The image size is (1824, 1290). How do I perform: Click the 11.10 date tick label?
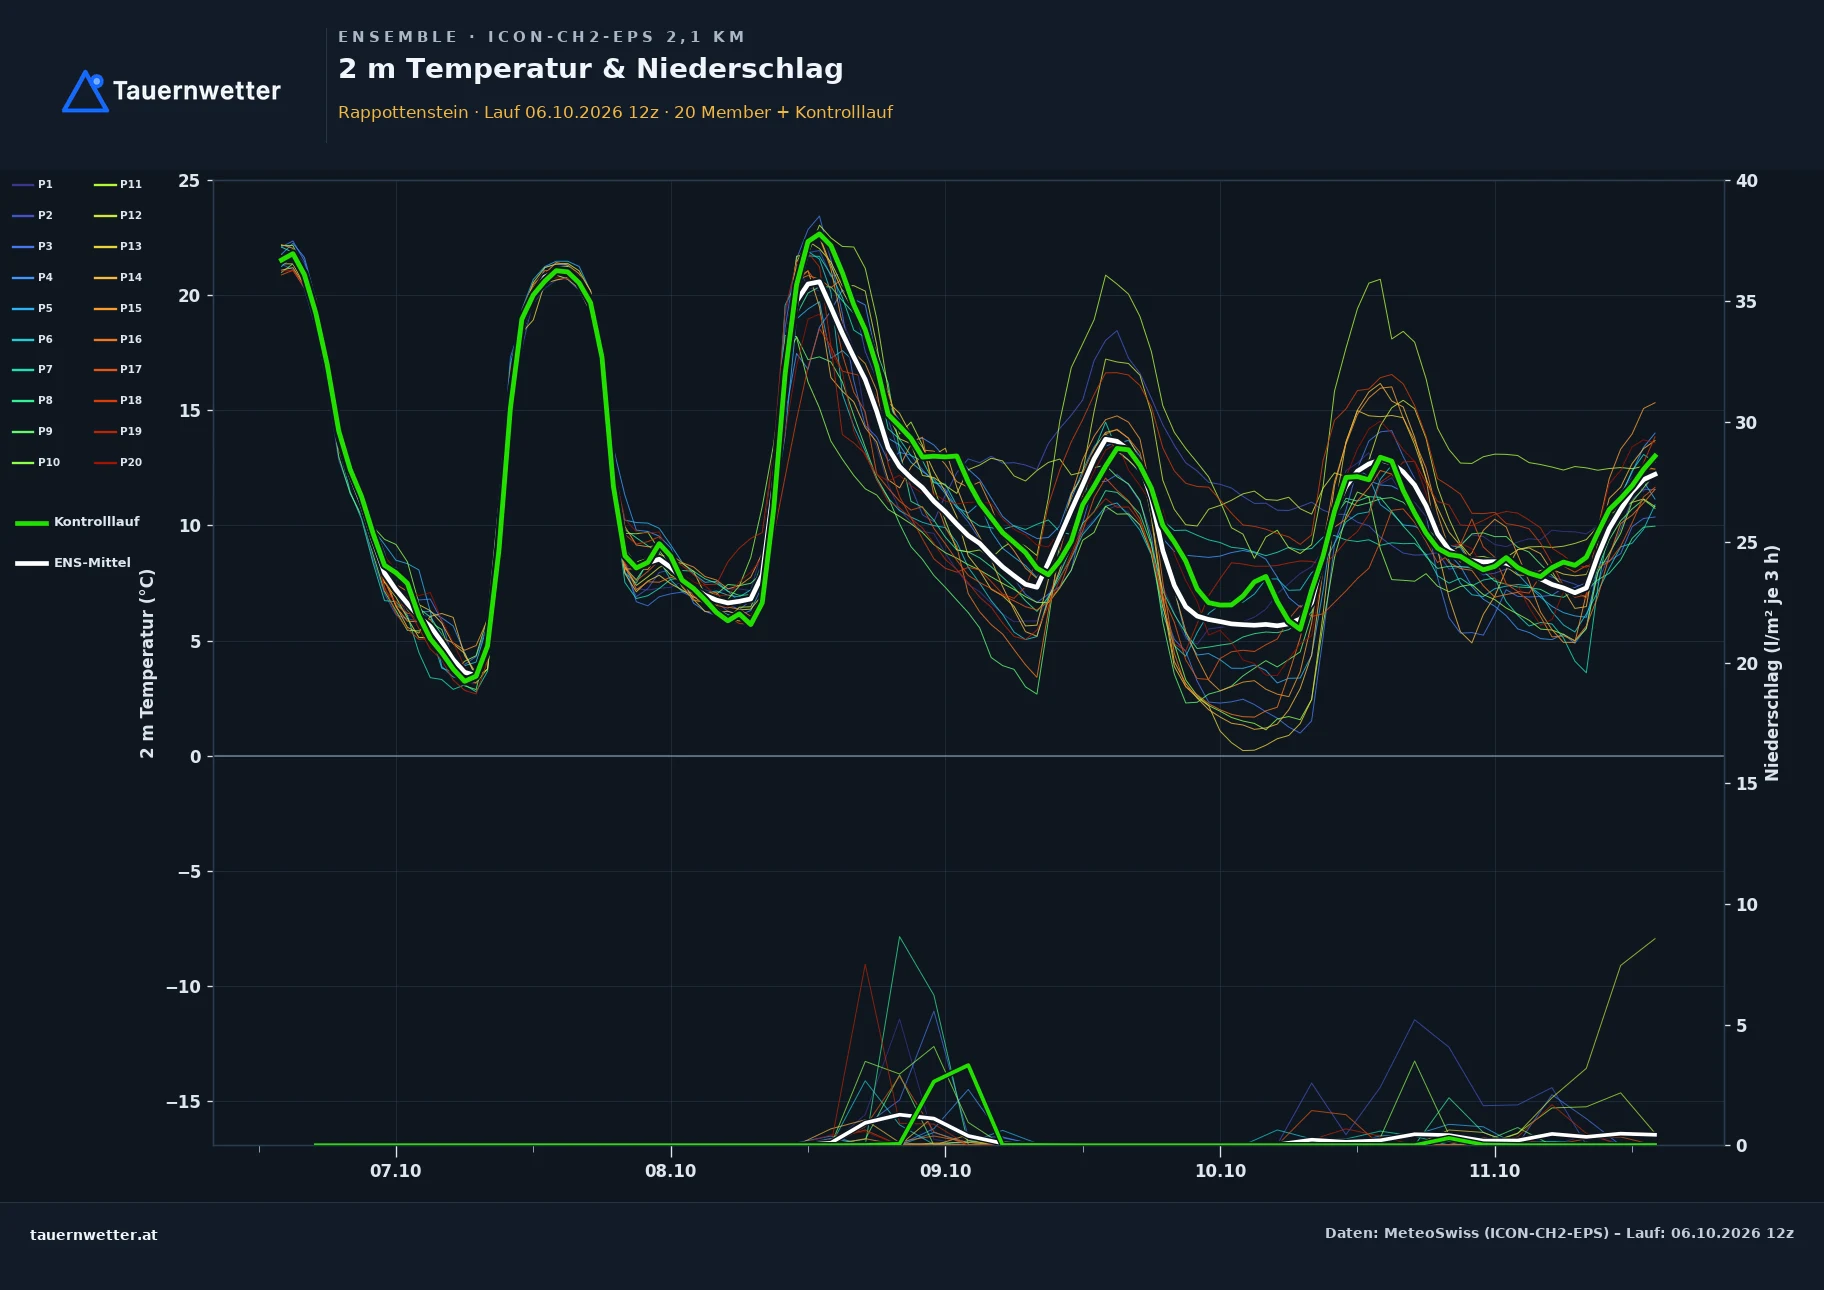[x=1495, y=1171]
